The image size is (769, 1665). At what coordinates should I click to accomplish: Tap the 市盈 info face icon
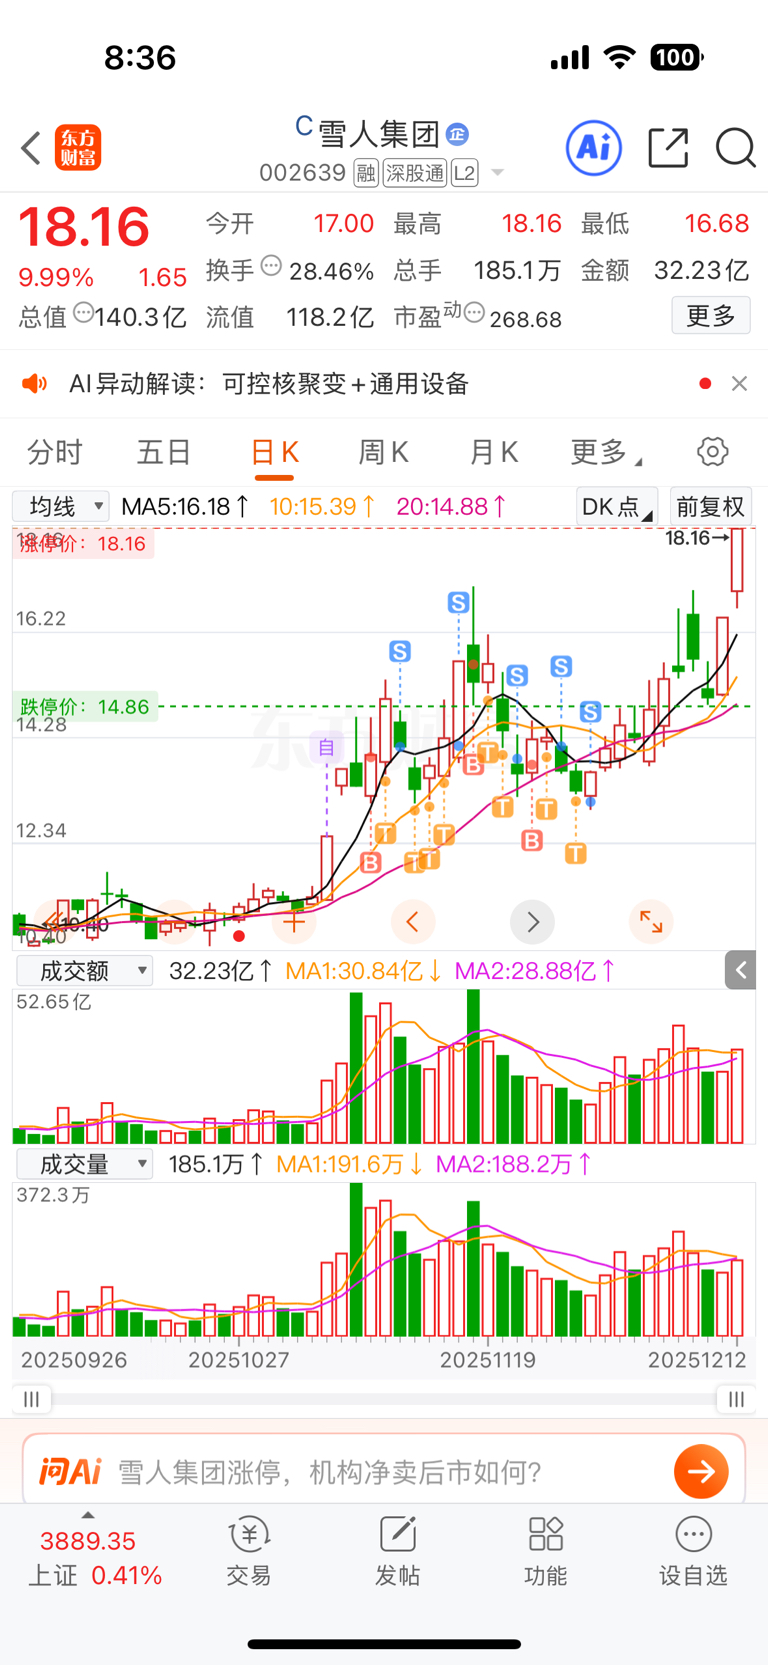[474, 314]
